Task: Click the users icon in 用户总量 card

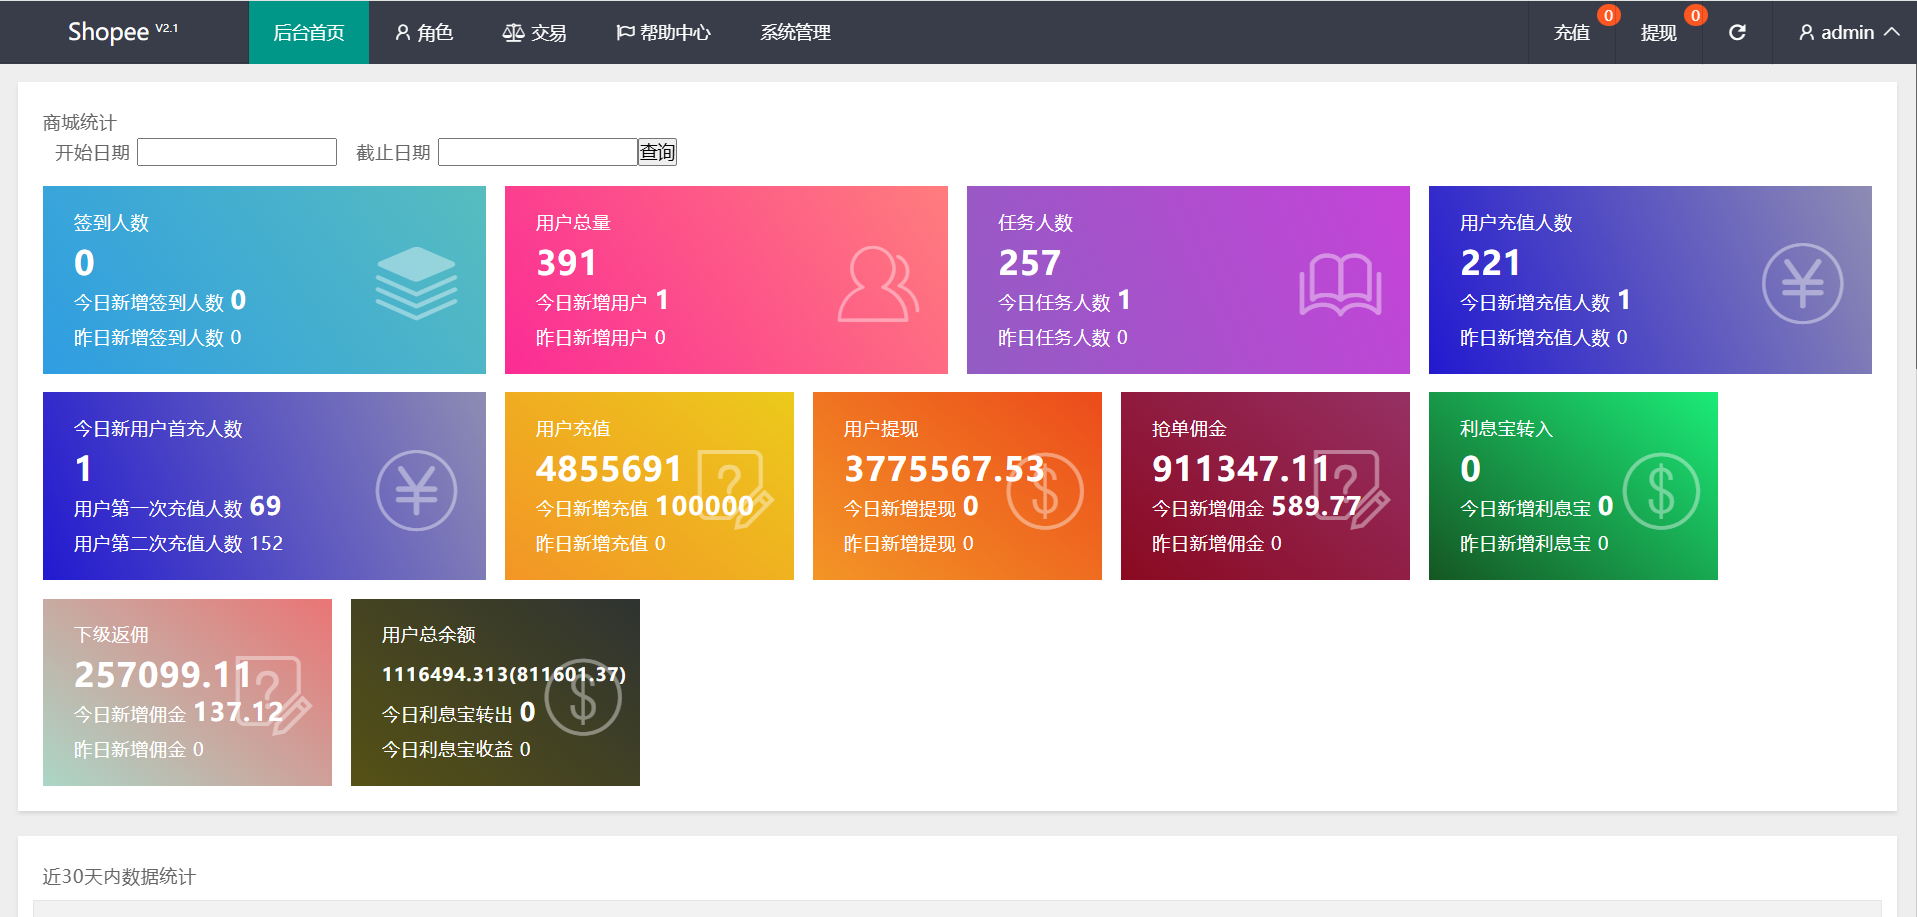Action: 878,284
